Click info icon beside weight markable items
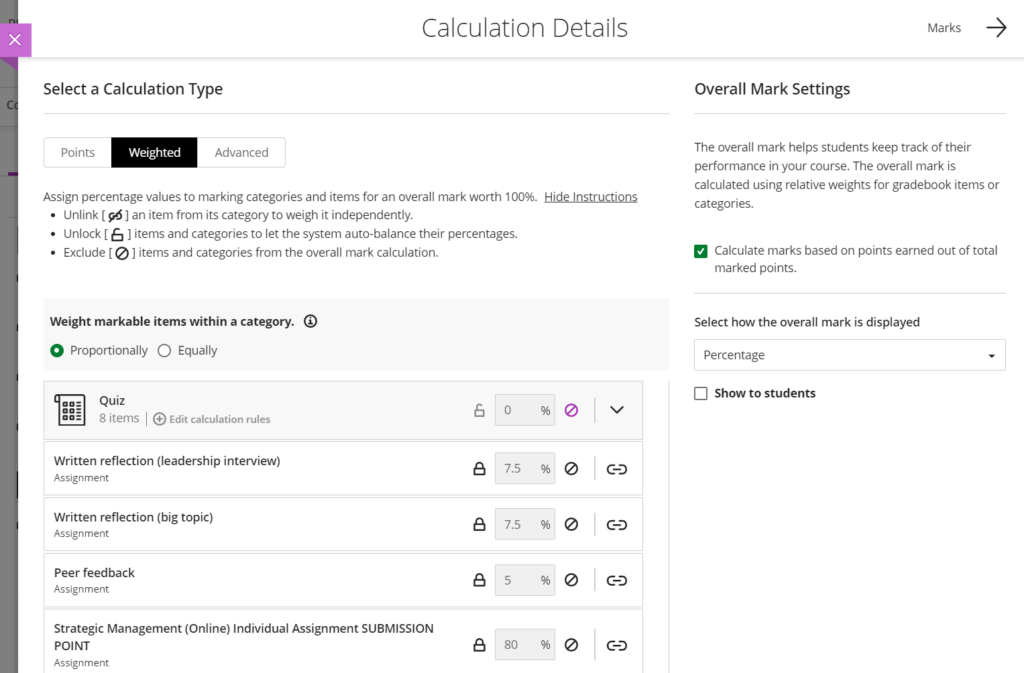This screenshot has height=673, width=1024. tap(310, 322)
